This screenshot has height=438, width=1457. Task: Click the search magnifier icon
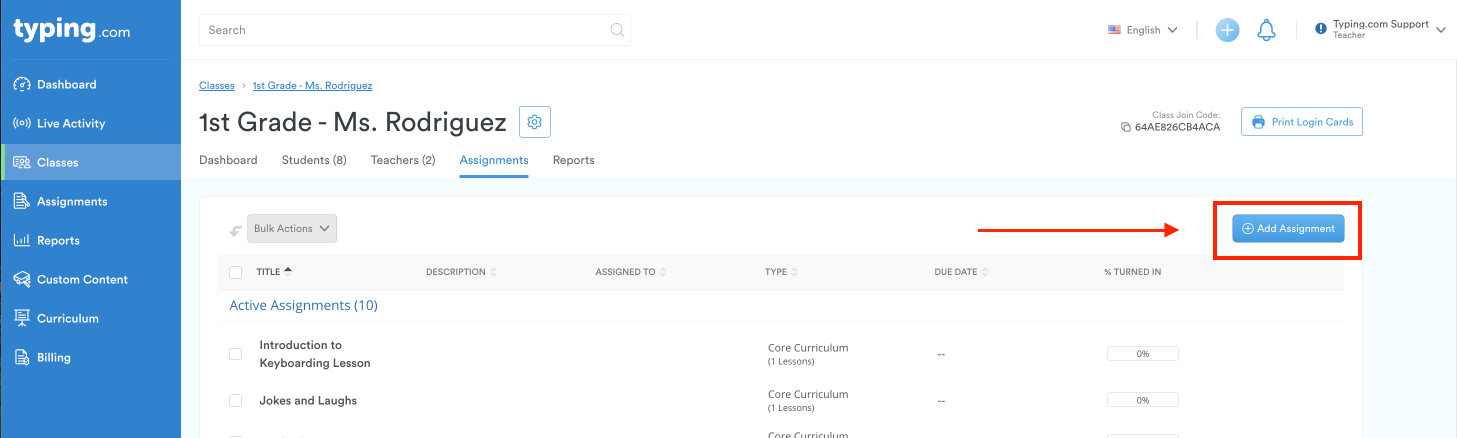click(x=617, y=30)
